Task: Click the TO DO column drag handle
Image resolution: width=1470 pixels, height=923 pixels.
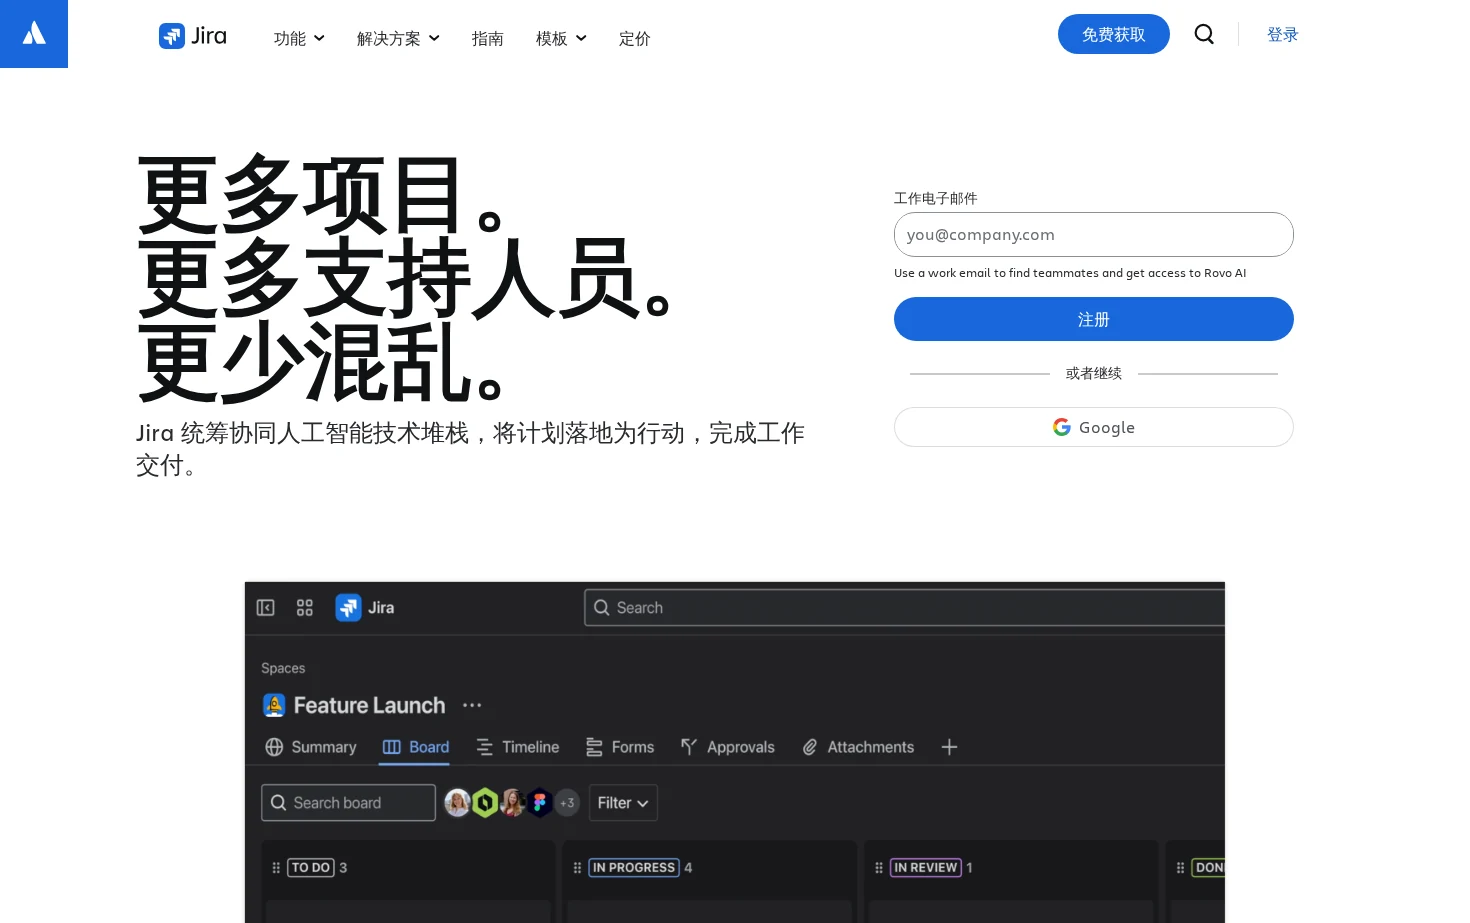Action: (276, 868)
